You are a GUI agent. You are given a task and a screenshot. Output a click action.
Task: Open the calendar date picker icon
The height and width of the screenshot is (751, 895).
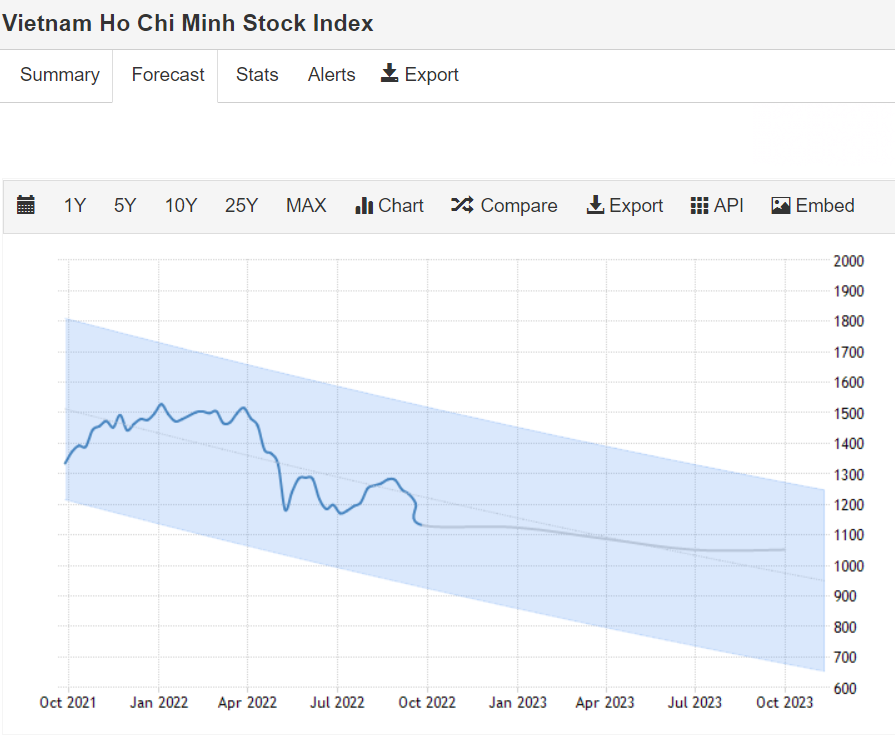pos(26,205)
